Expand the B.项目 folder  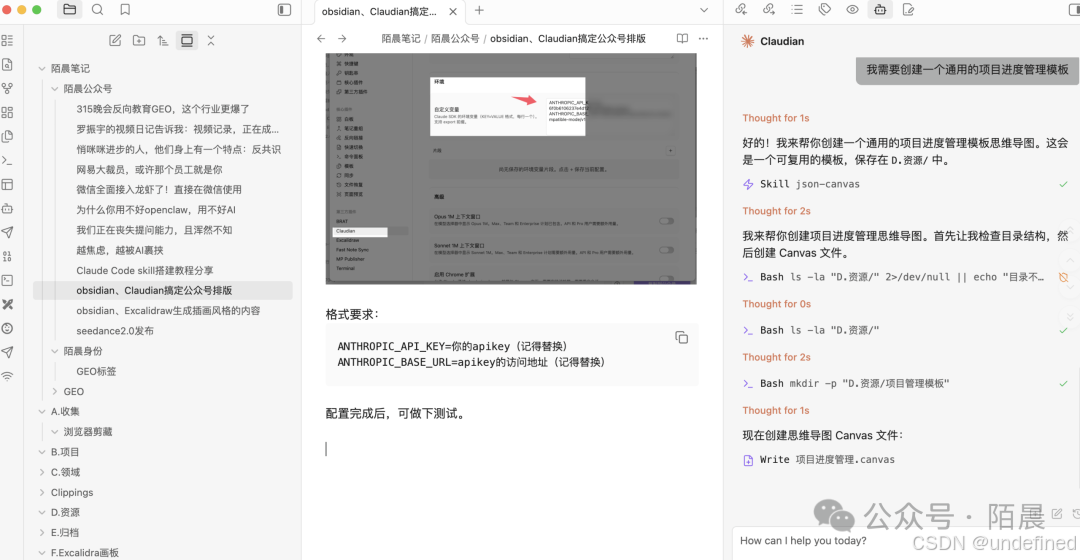pos(42,452)
